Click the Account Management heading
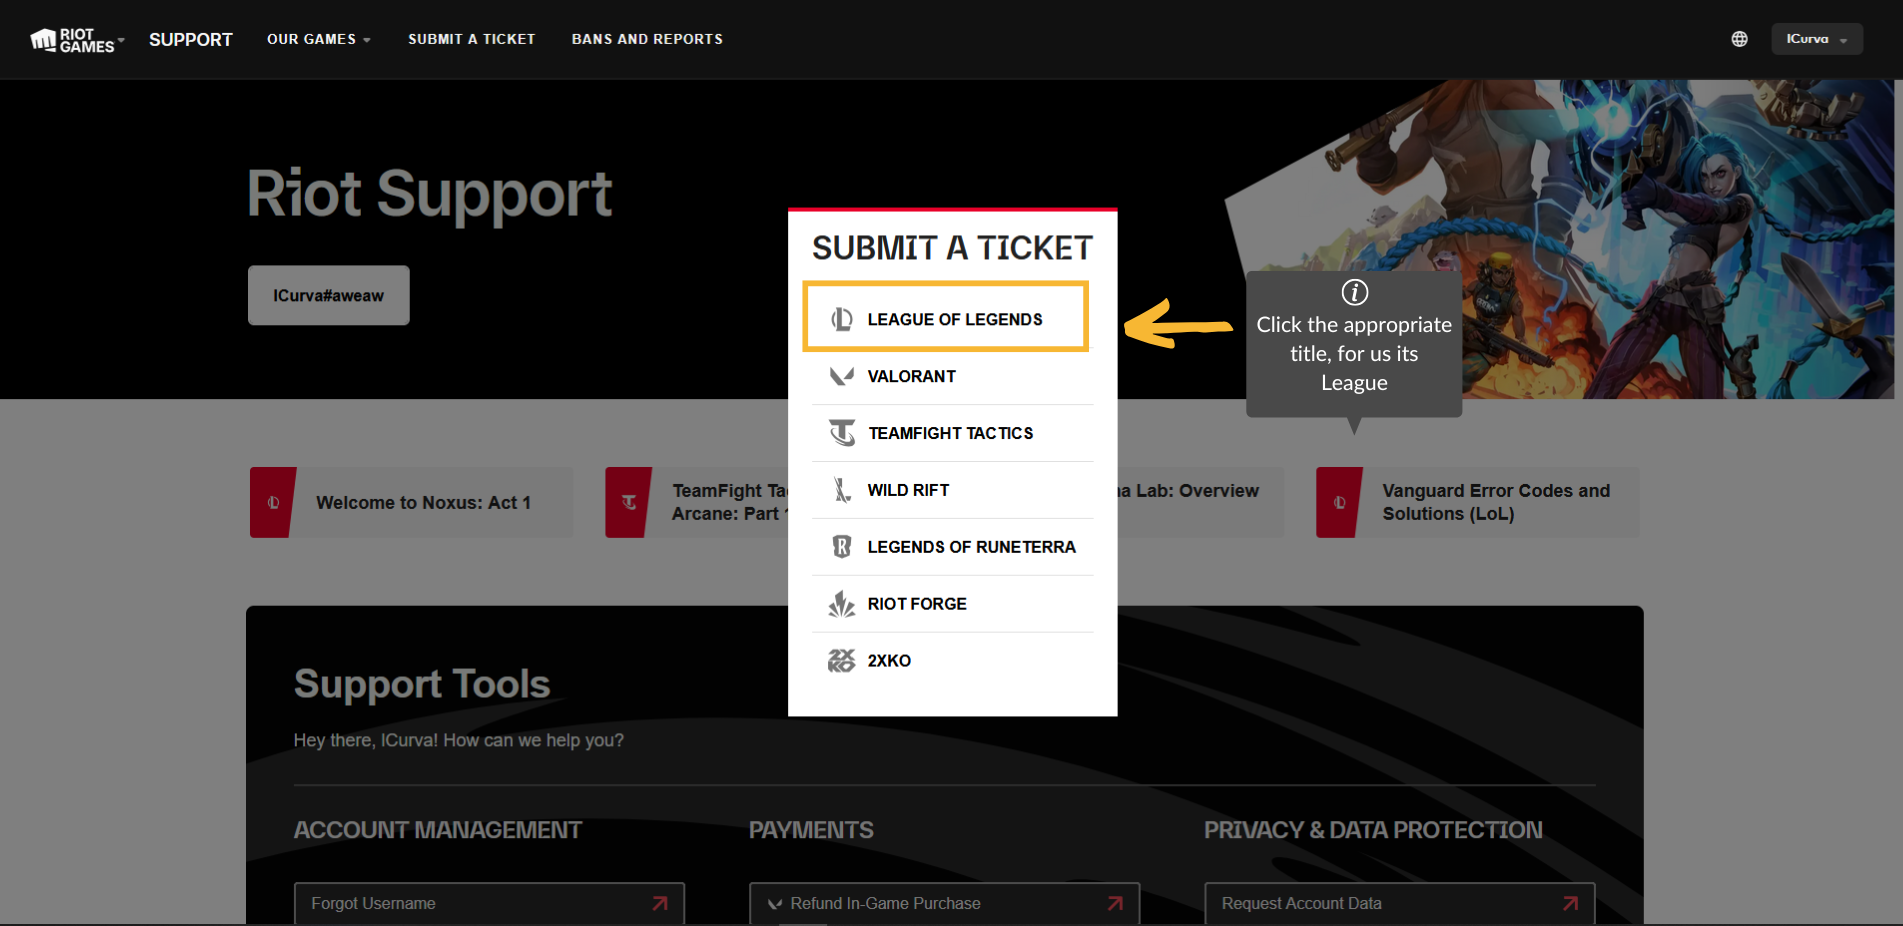This screenshot has width=1903, height=926. tap(438, 830)
